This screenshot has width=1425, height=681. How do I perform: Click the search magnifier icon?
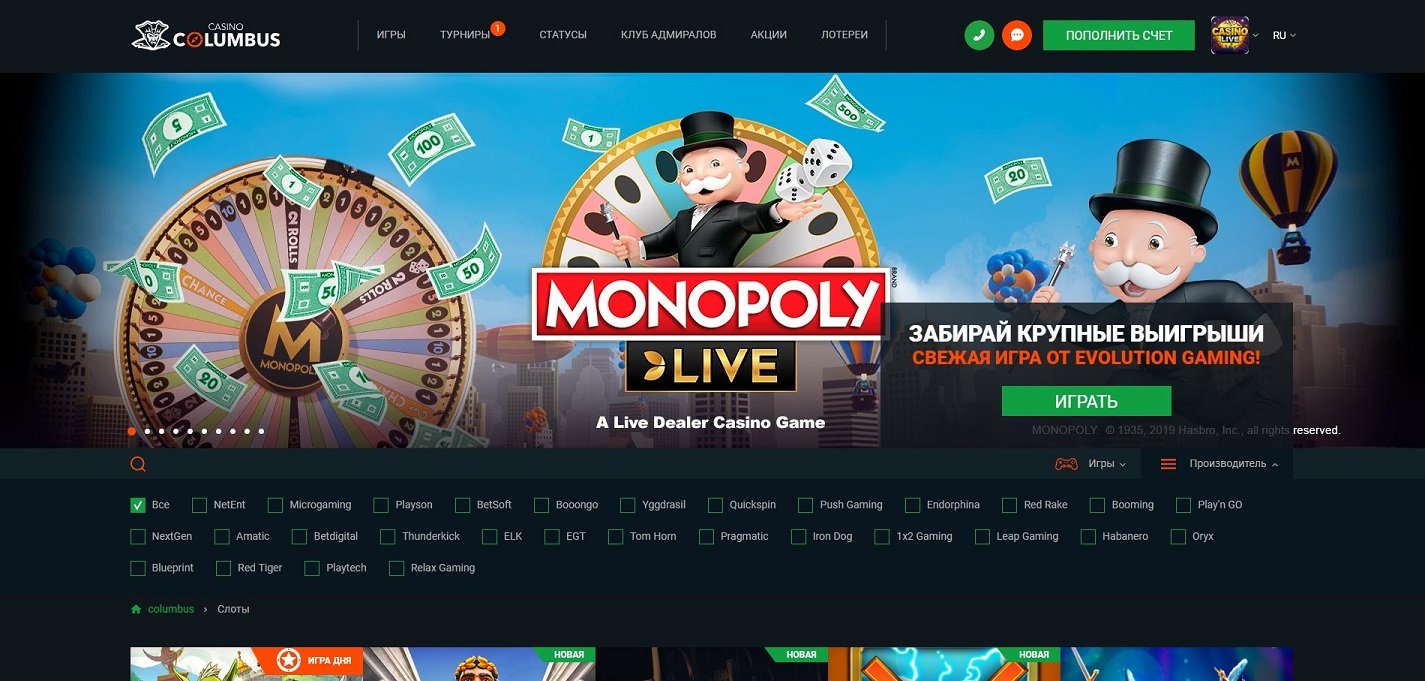coord(138,464)
